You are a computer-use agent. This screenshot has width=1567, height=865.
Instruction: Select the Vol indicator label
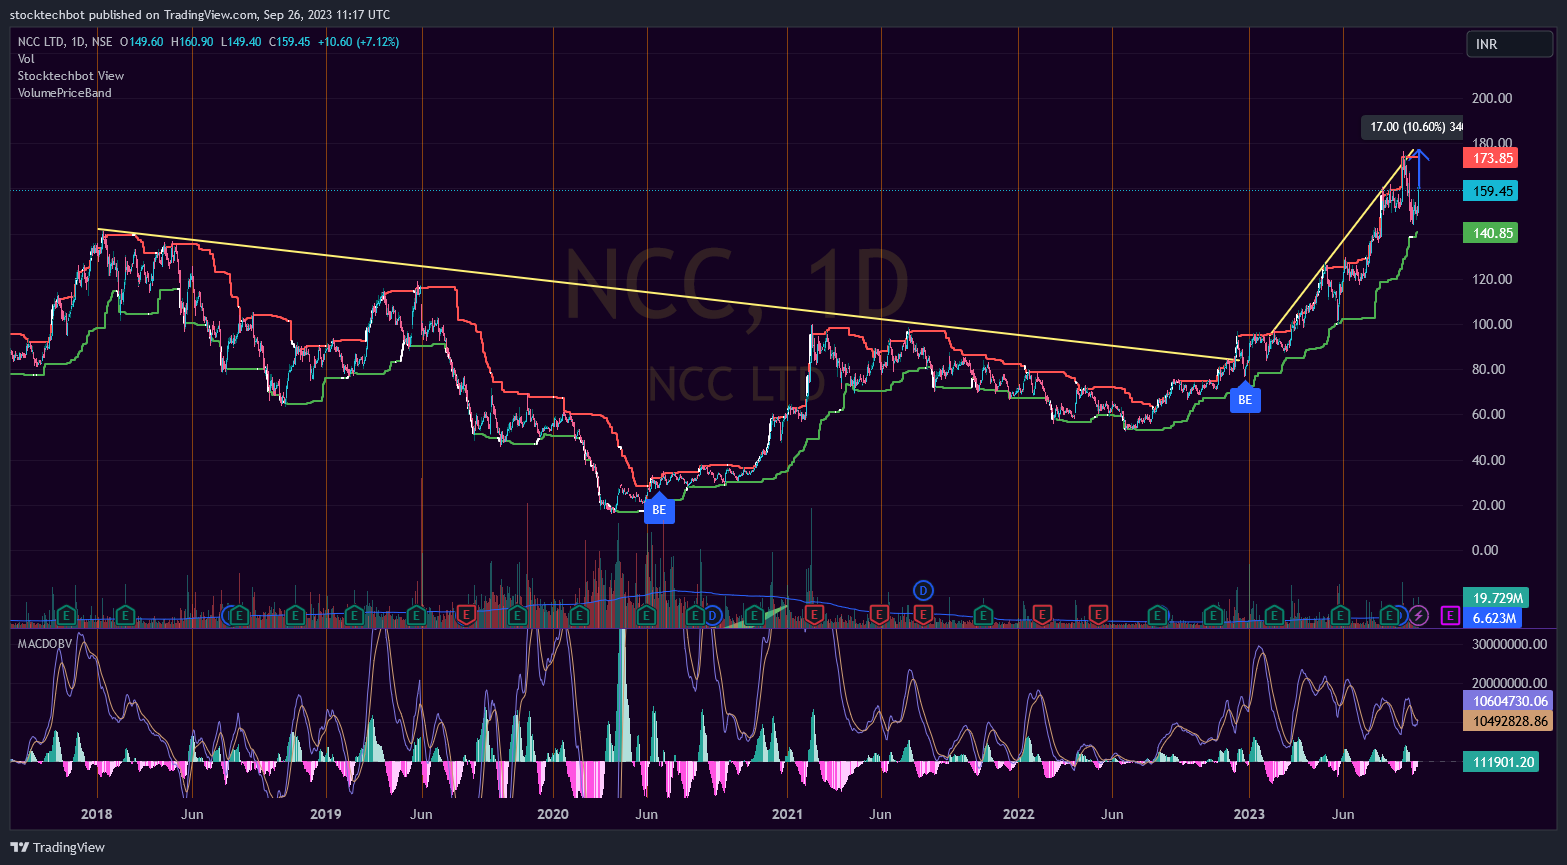coord(26,59)
